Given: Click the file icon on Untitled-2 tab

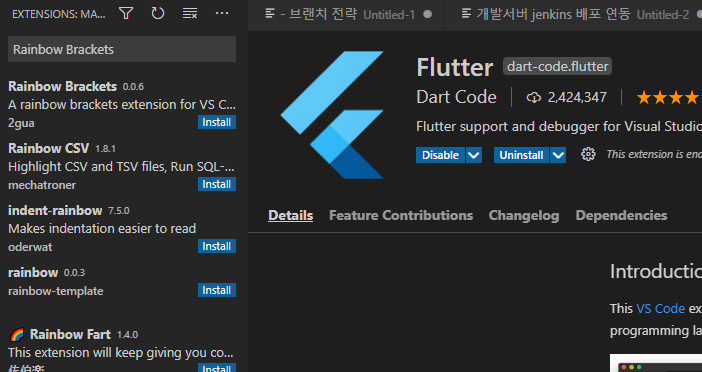Looking at the screenshot, I should [x=466, y=14].
